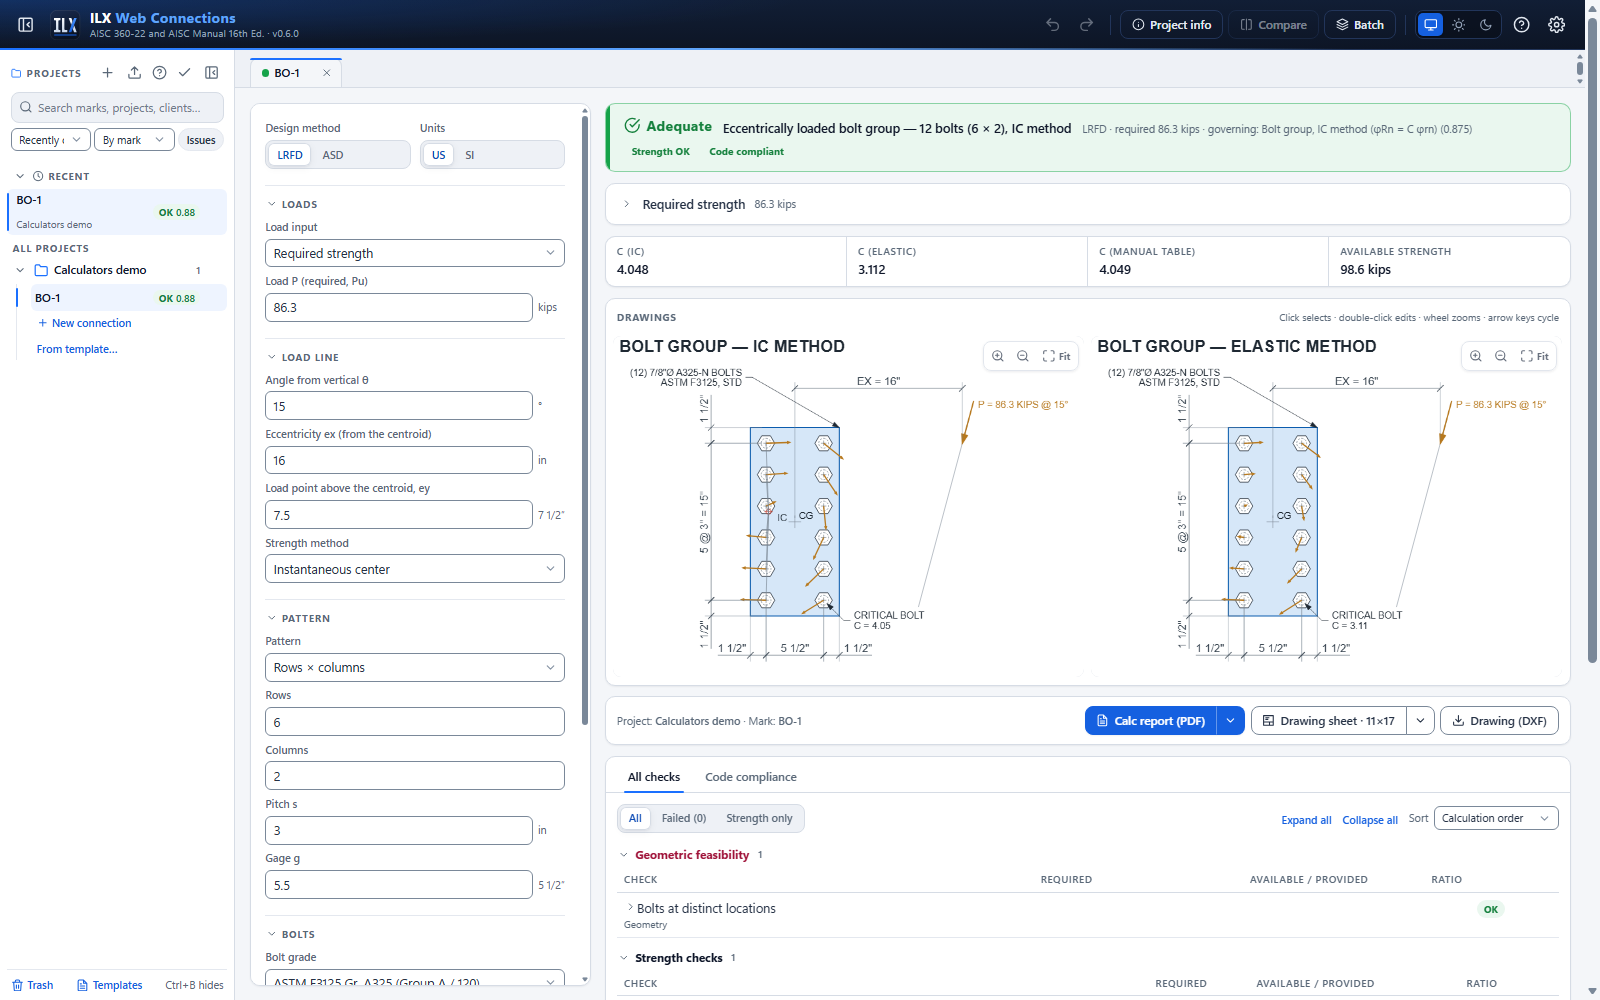Image resolution: width=1600 pixels, height=1000 pixels.
Task: Close the BO-1 tab
Action: click(326, 73)
